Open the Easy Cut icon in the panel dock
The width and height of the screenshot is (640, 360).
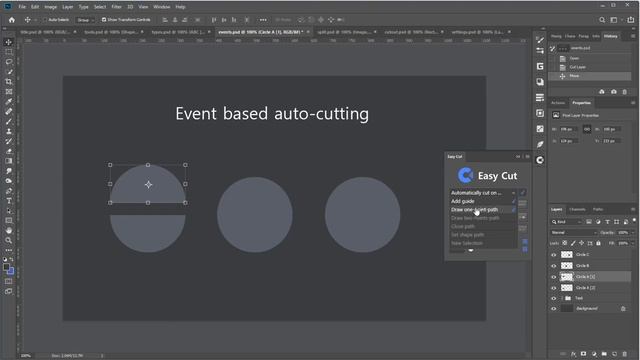[x=540, y=160]
